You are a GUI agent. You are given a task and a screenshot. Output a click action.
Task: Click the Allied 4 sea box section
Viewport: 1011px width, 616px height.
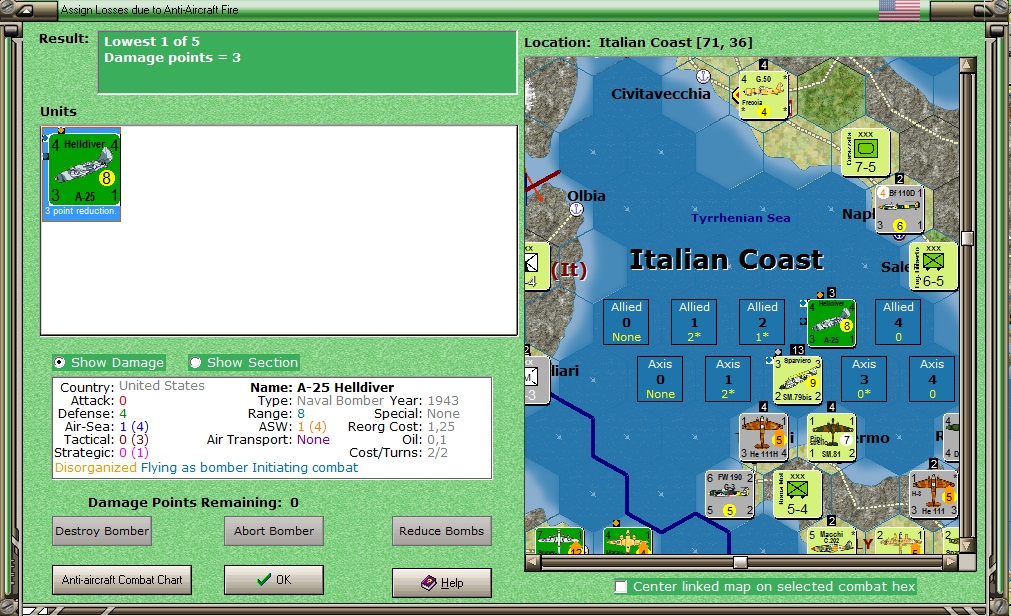898,322
